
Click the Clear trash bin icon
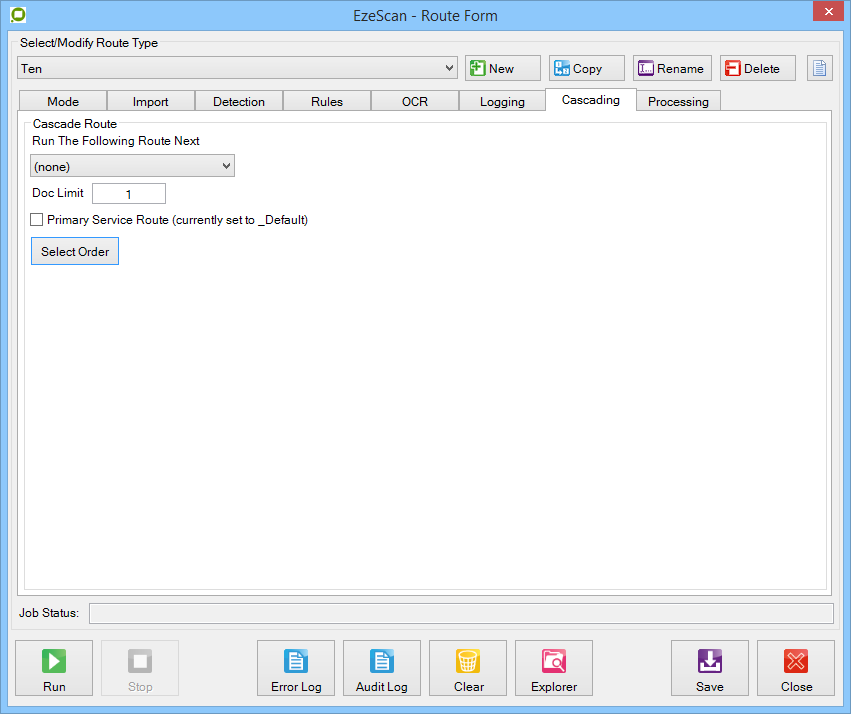[468, 661]
